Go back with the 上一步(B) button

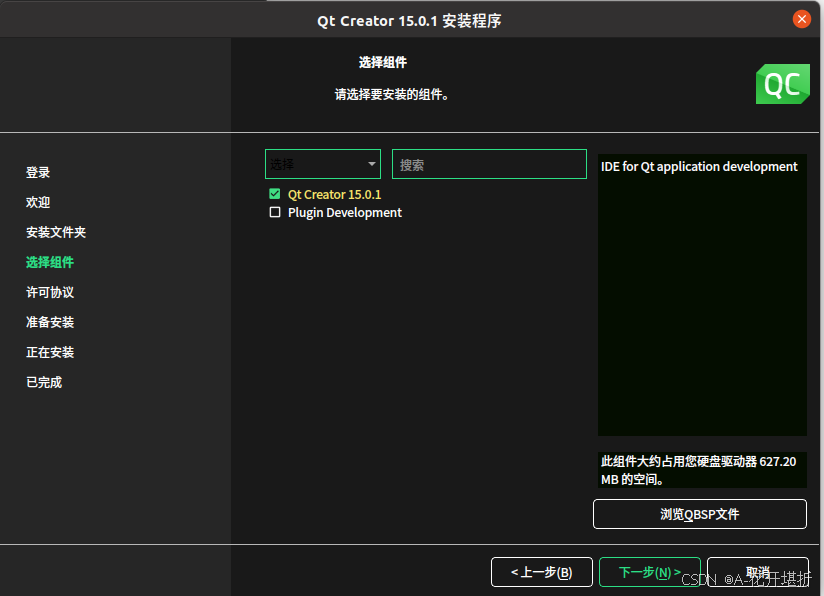point(542,572)
